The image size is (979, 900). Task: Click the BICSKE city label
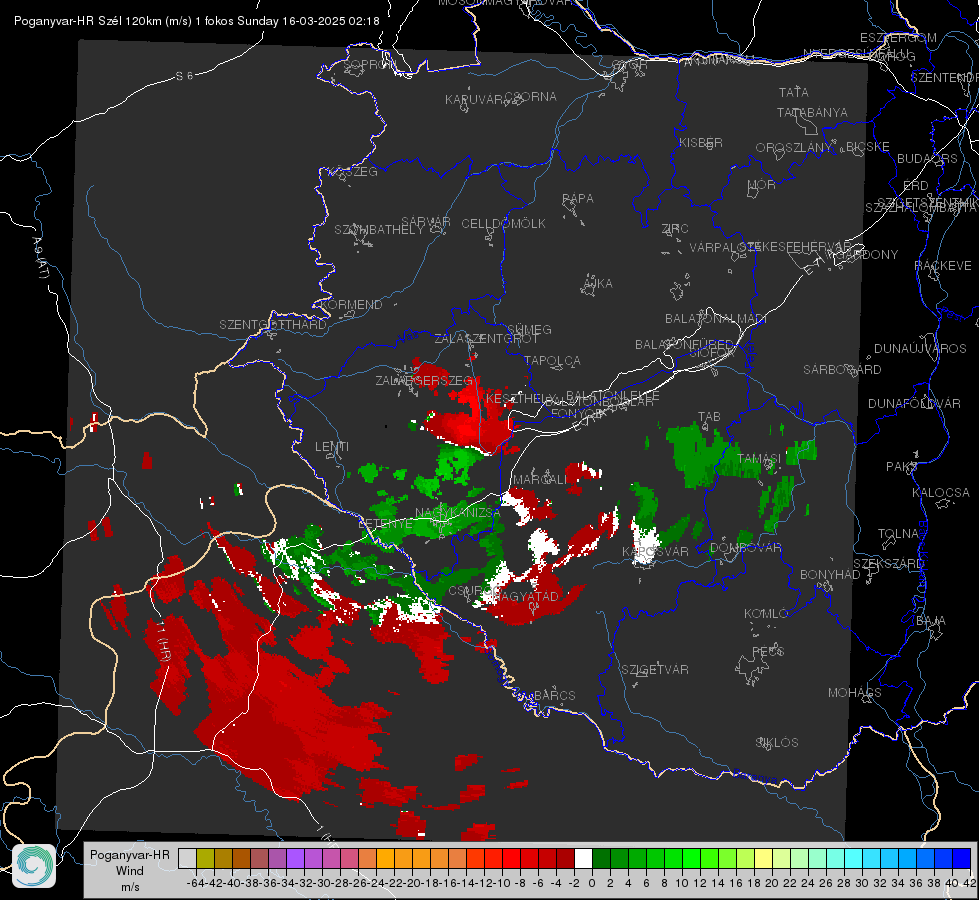click(868, 147)
